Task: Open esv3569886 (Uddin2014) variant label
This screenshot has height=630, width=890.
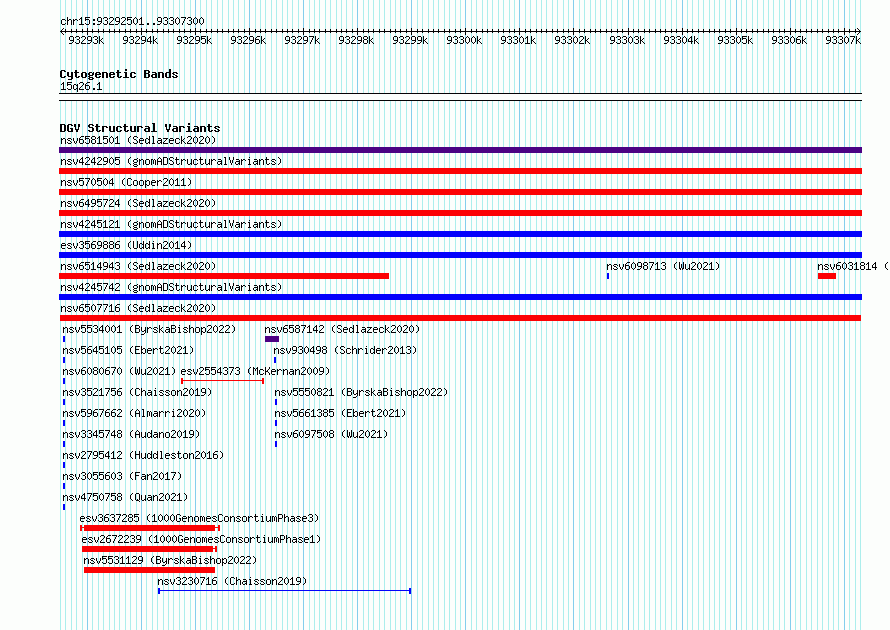Action: coord(127,245)
